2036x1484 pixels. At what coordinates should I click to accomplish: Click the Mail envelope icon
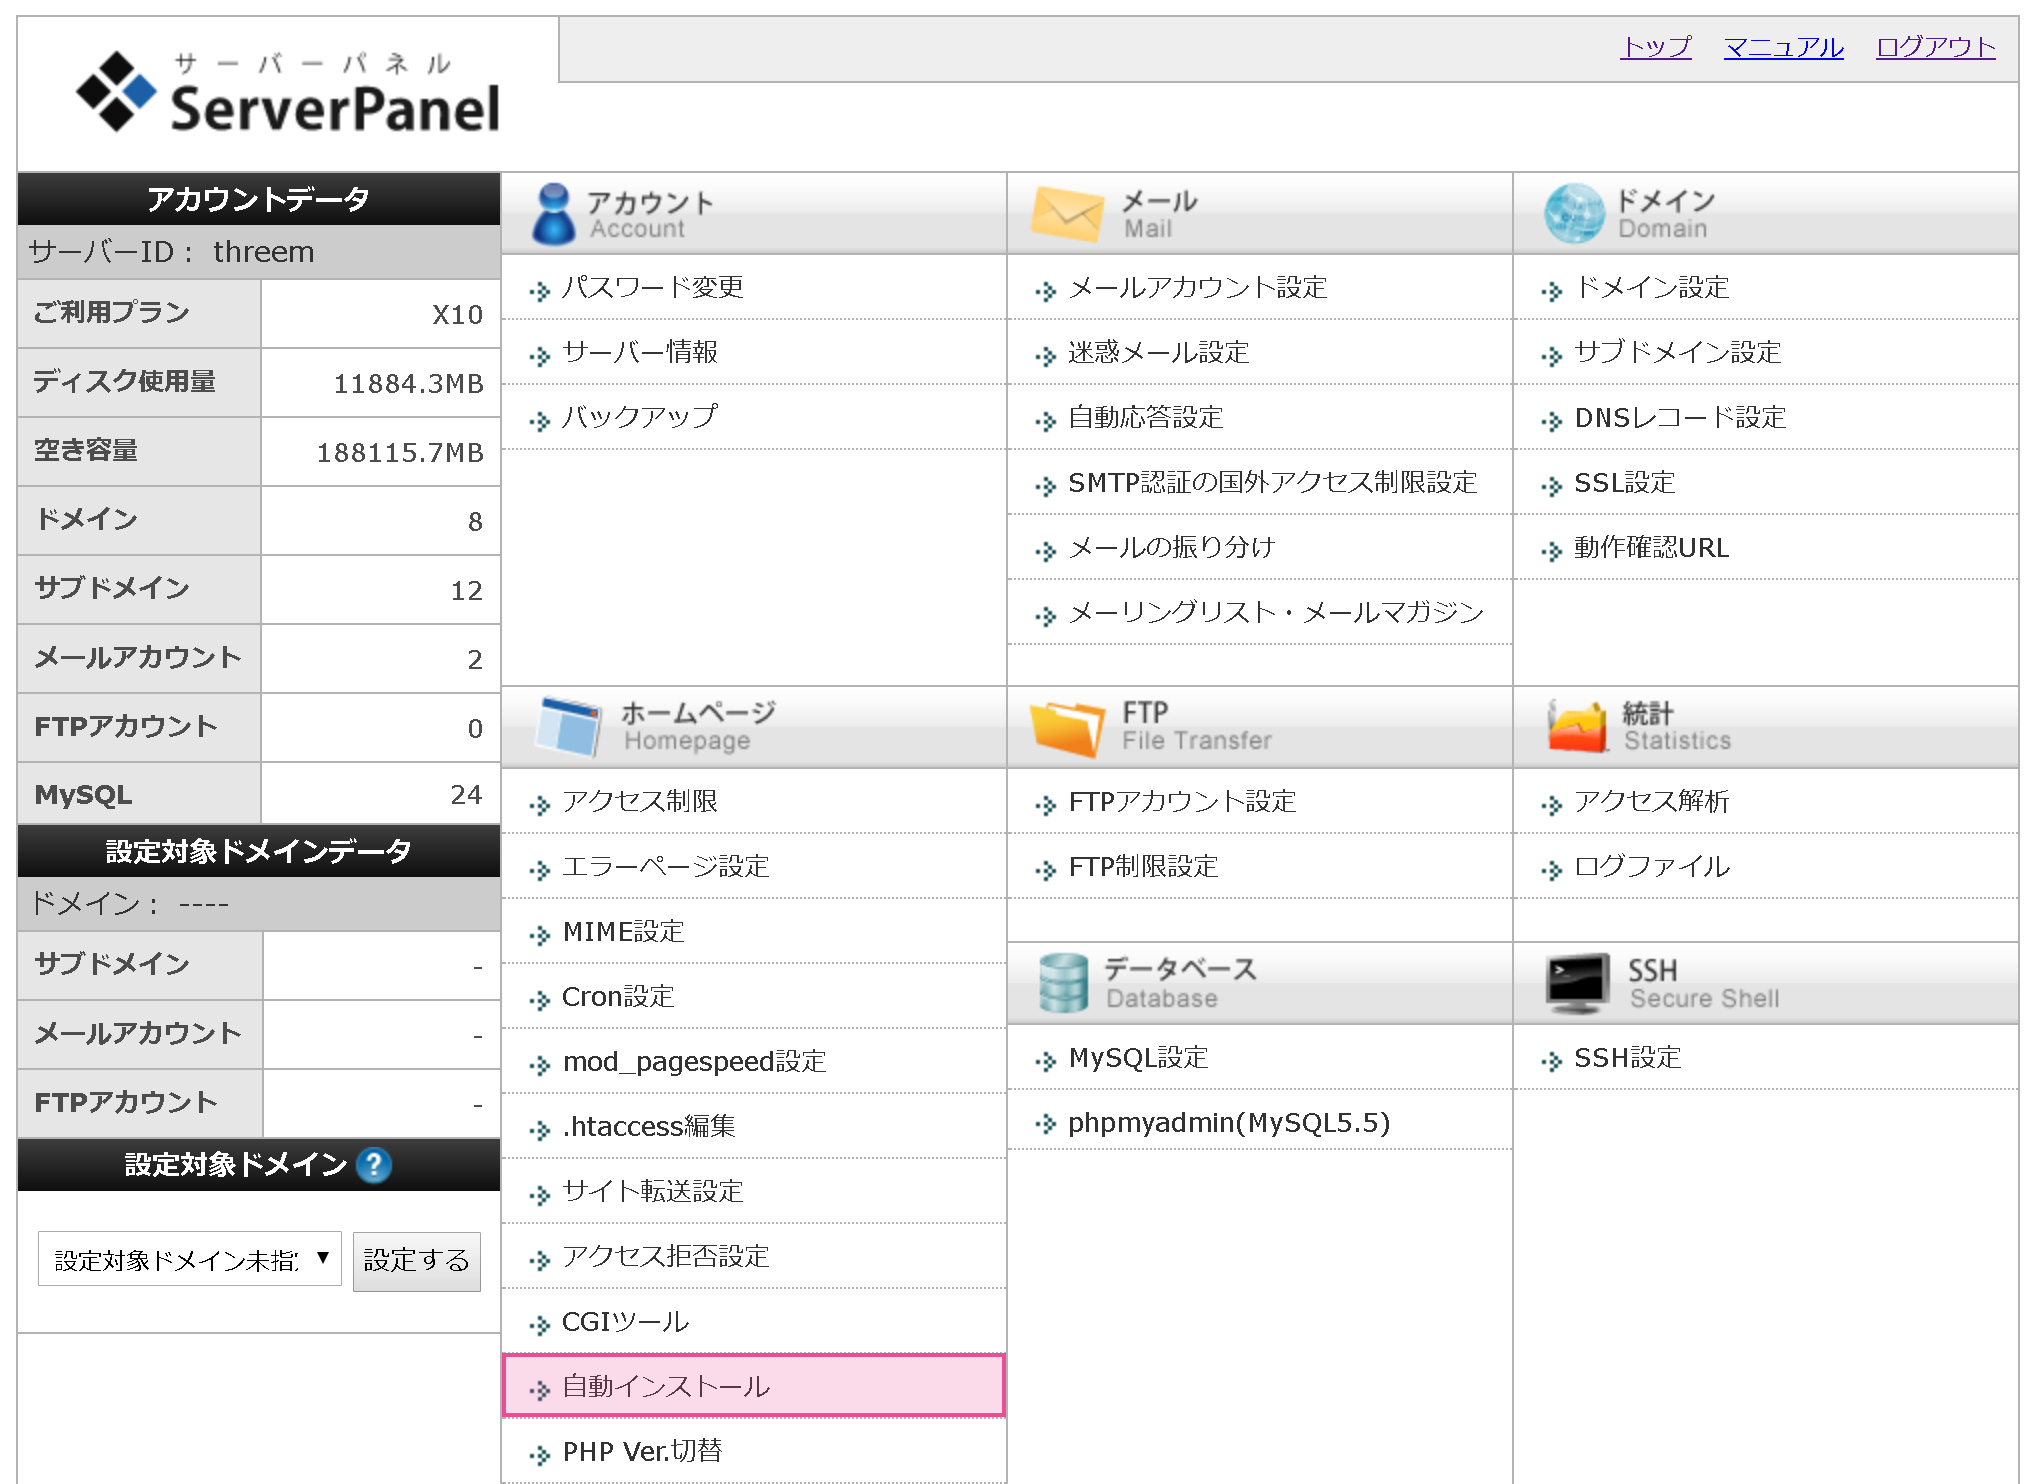[x=1066, y=214]
